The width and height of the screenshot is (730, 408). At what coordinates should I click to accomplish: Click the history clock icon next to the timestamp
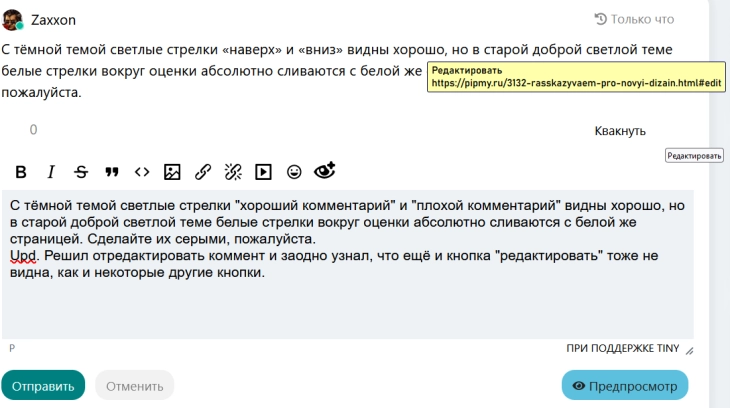click(601, 19)
